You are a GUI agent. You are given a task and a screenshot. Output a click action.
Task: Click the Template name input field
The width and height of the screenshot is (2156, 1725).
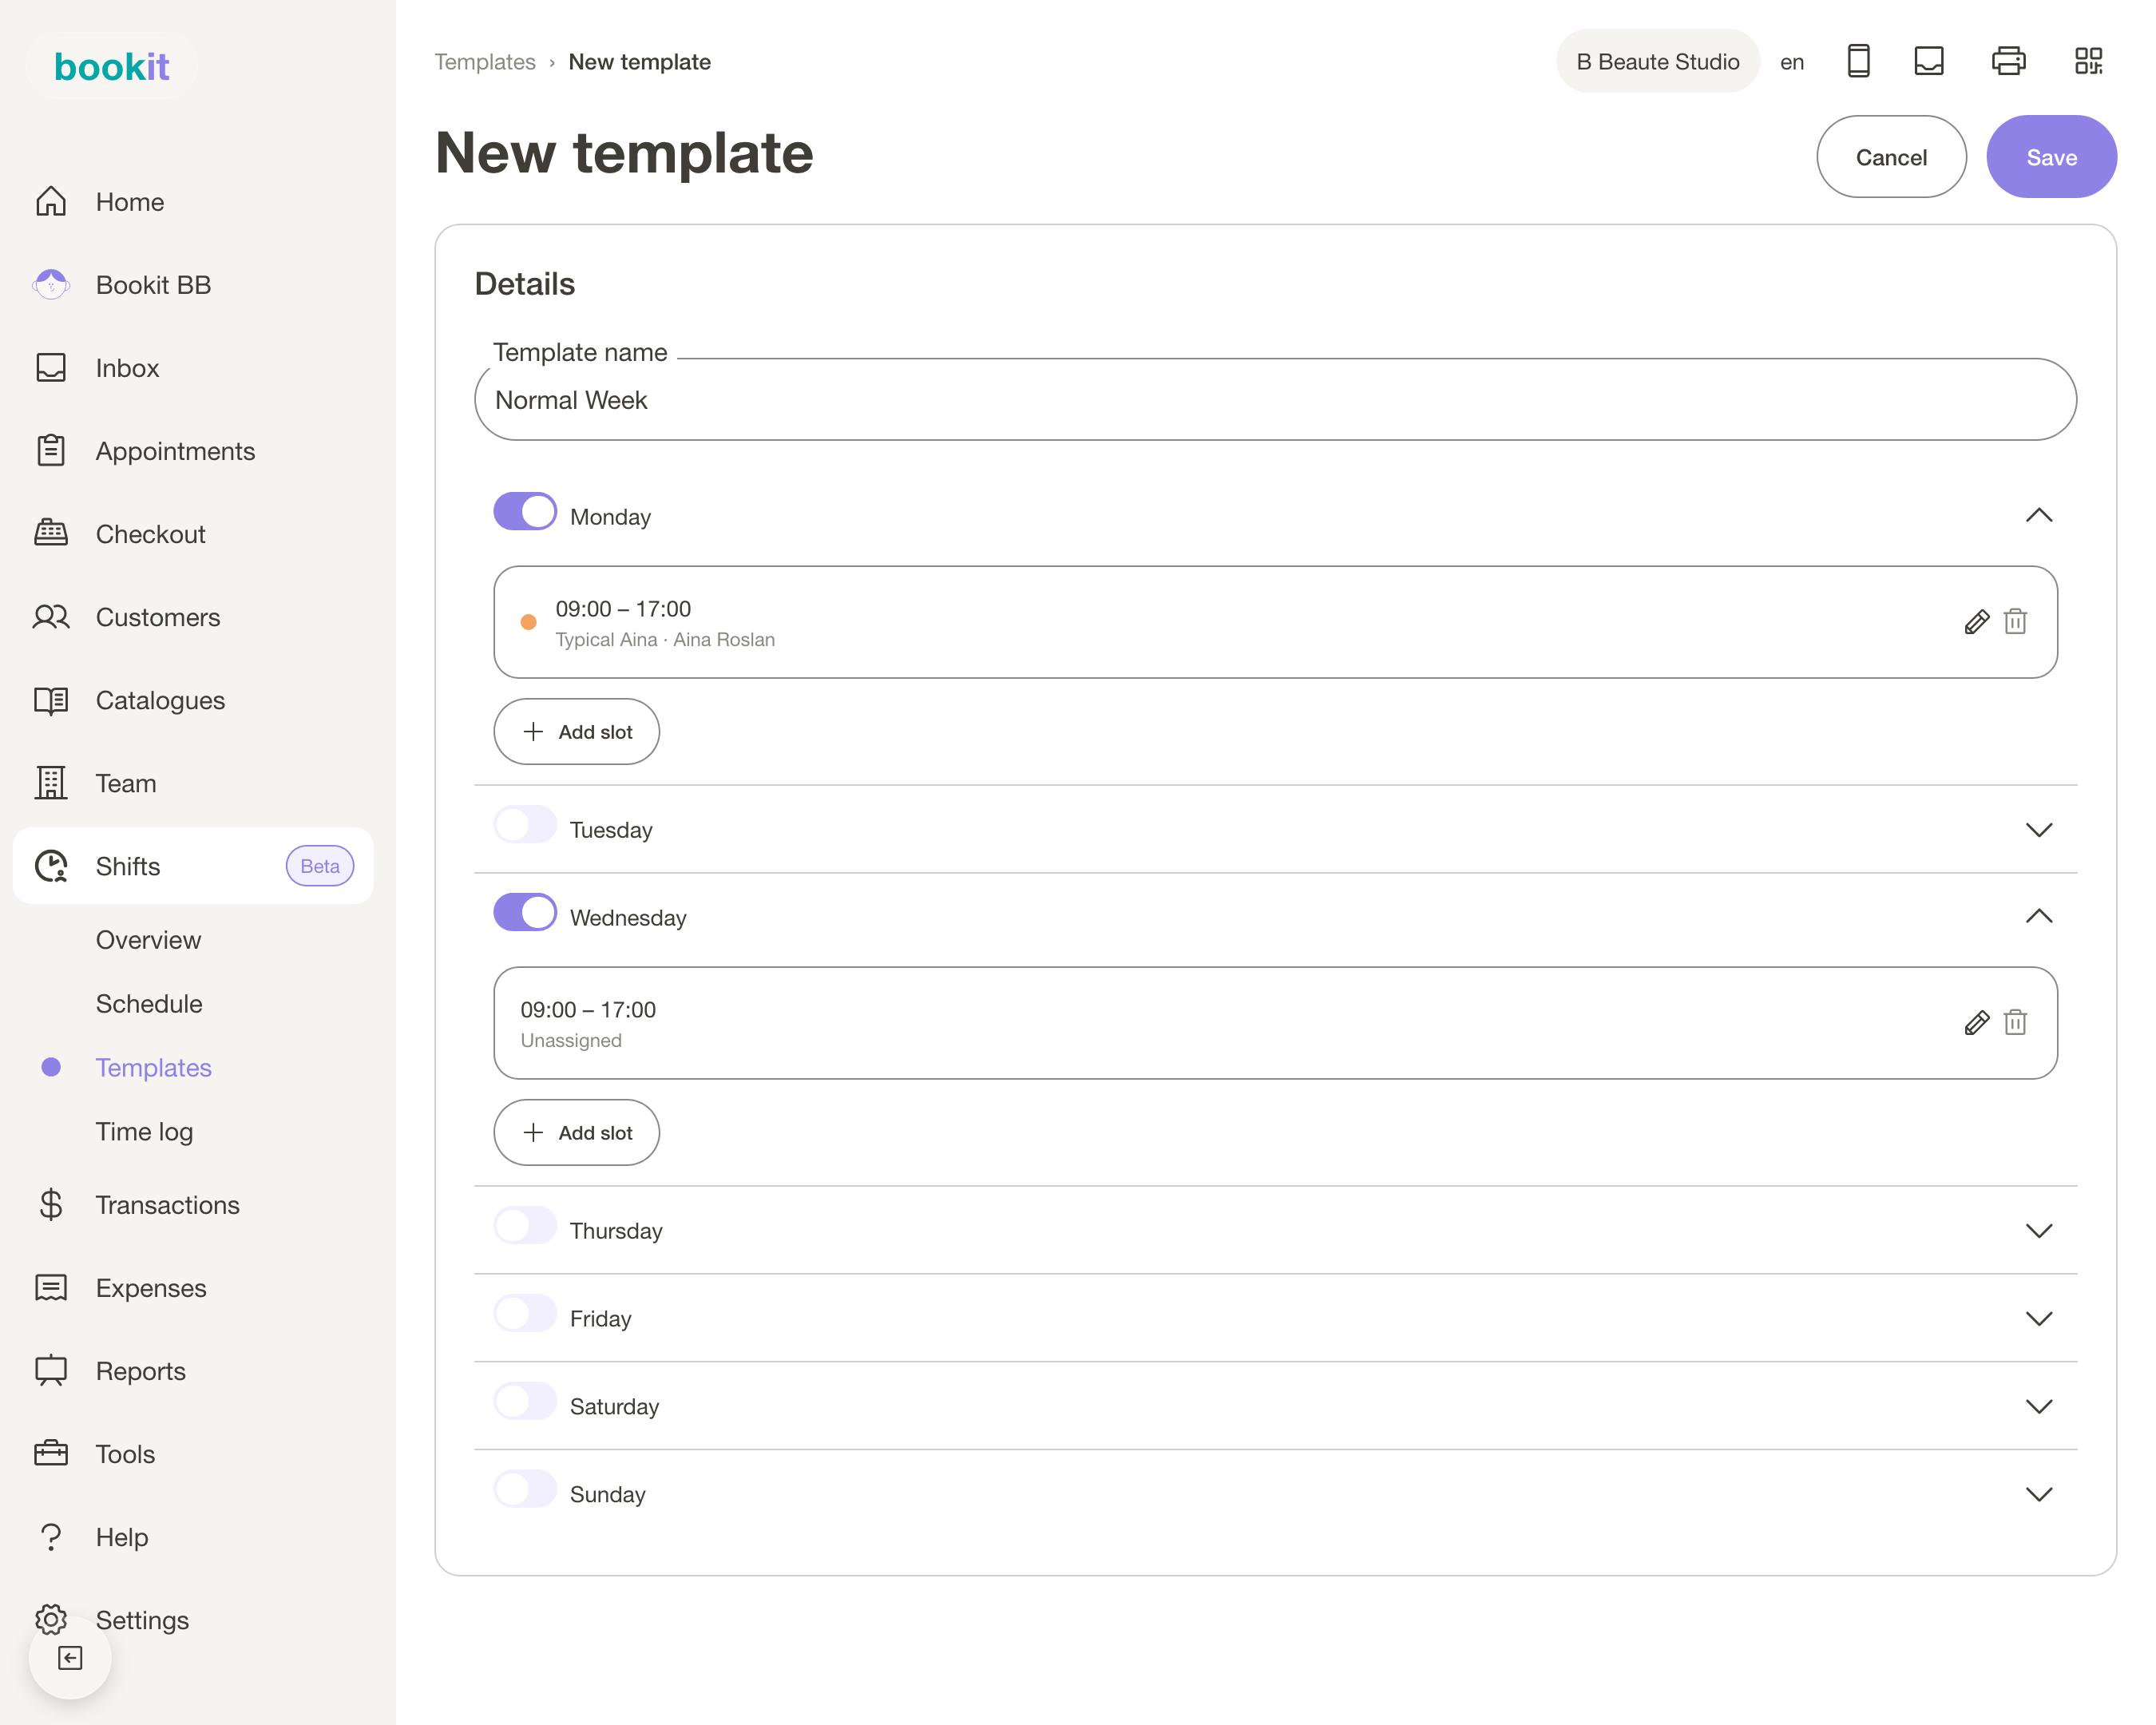1275,400
